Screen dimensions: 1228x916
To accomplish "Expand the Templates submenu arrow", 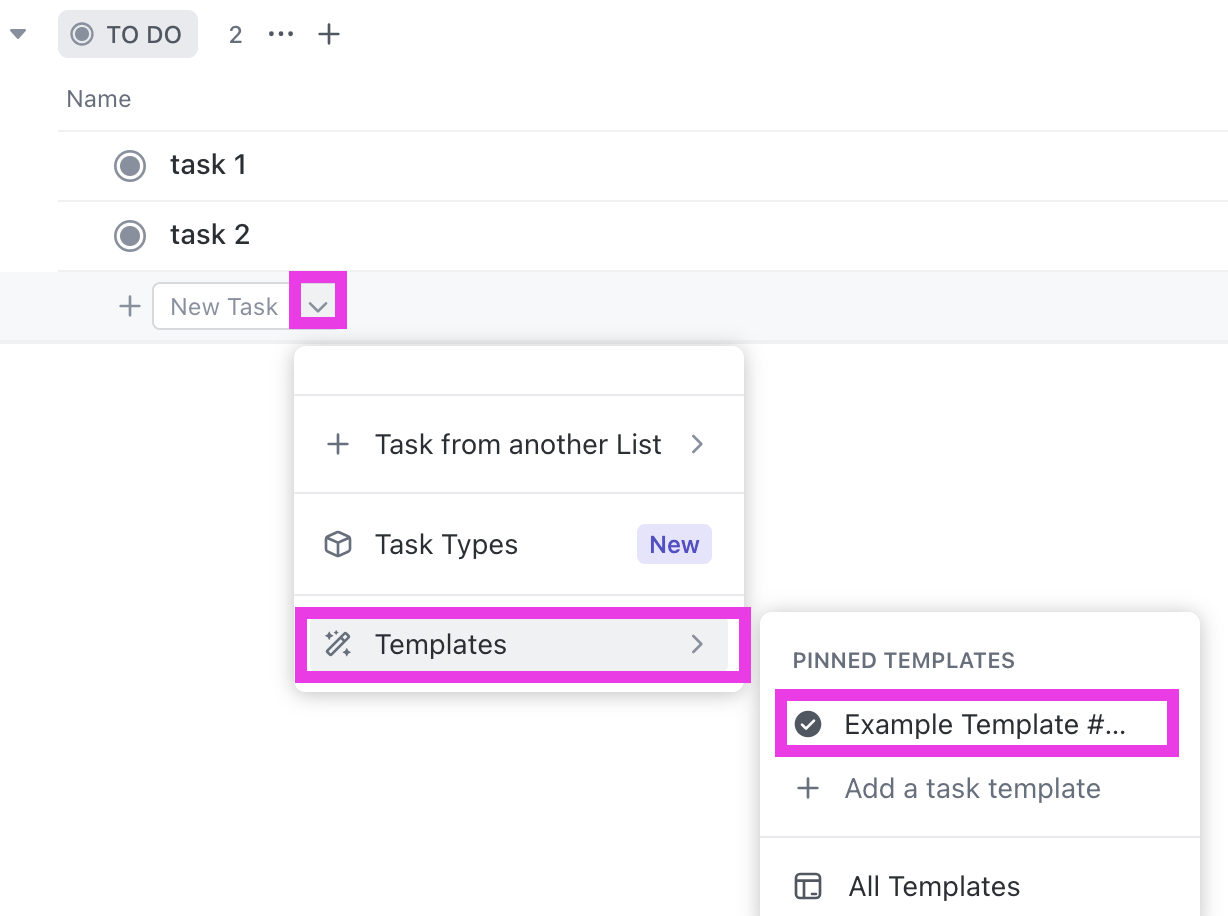I will point(698,645).
